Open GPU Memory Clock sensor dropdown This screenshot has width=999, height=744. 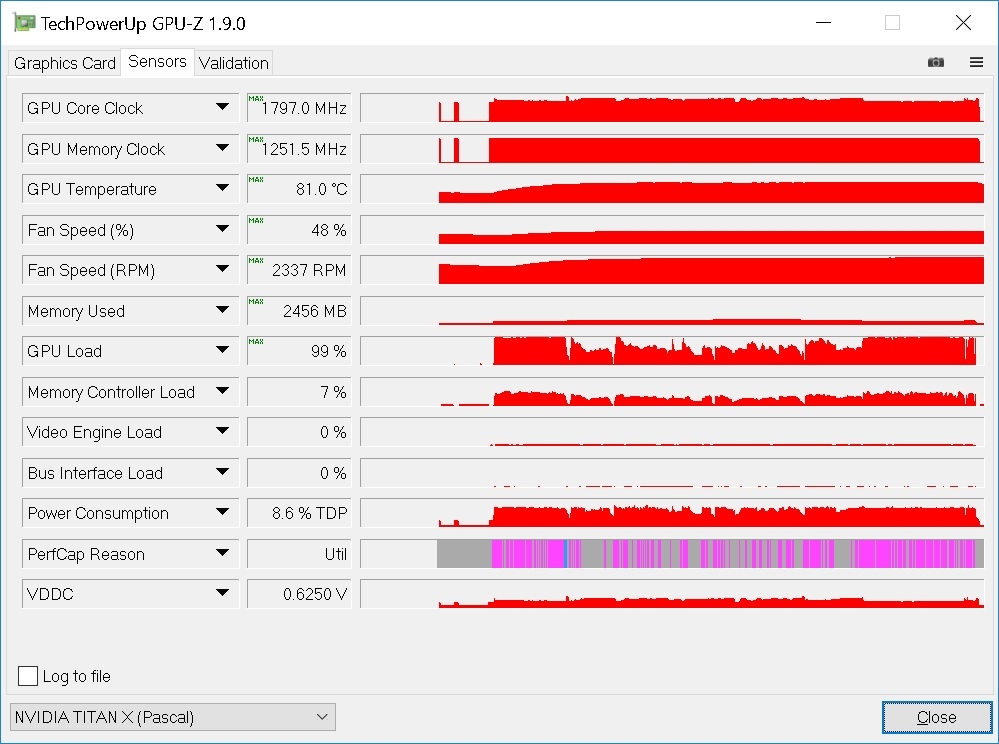click(222, 148)
